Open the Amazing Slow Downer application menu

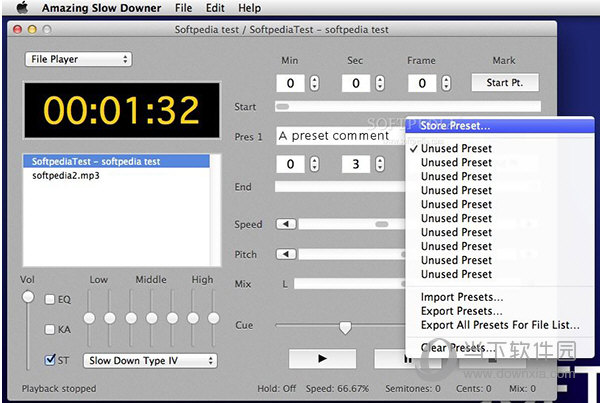point(101,8)
